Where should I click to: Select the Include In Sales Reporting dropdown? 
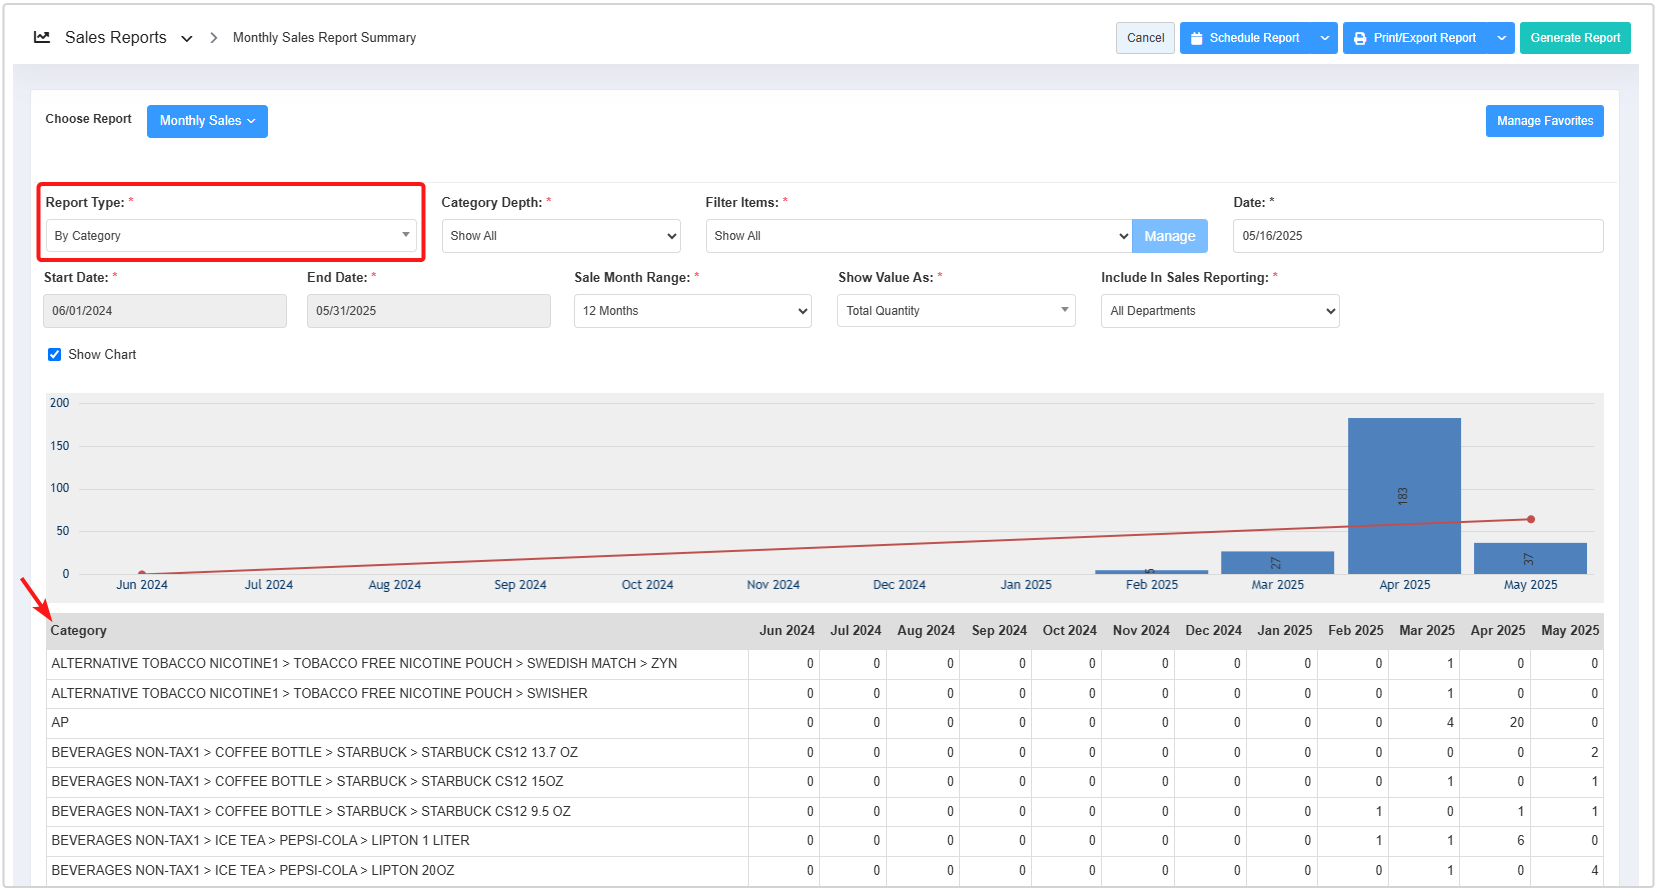pos(1219,311)
